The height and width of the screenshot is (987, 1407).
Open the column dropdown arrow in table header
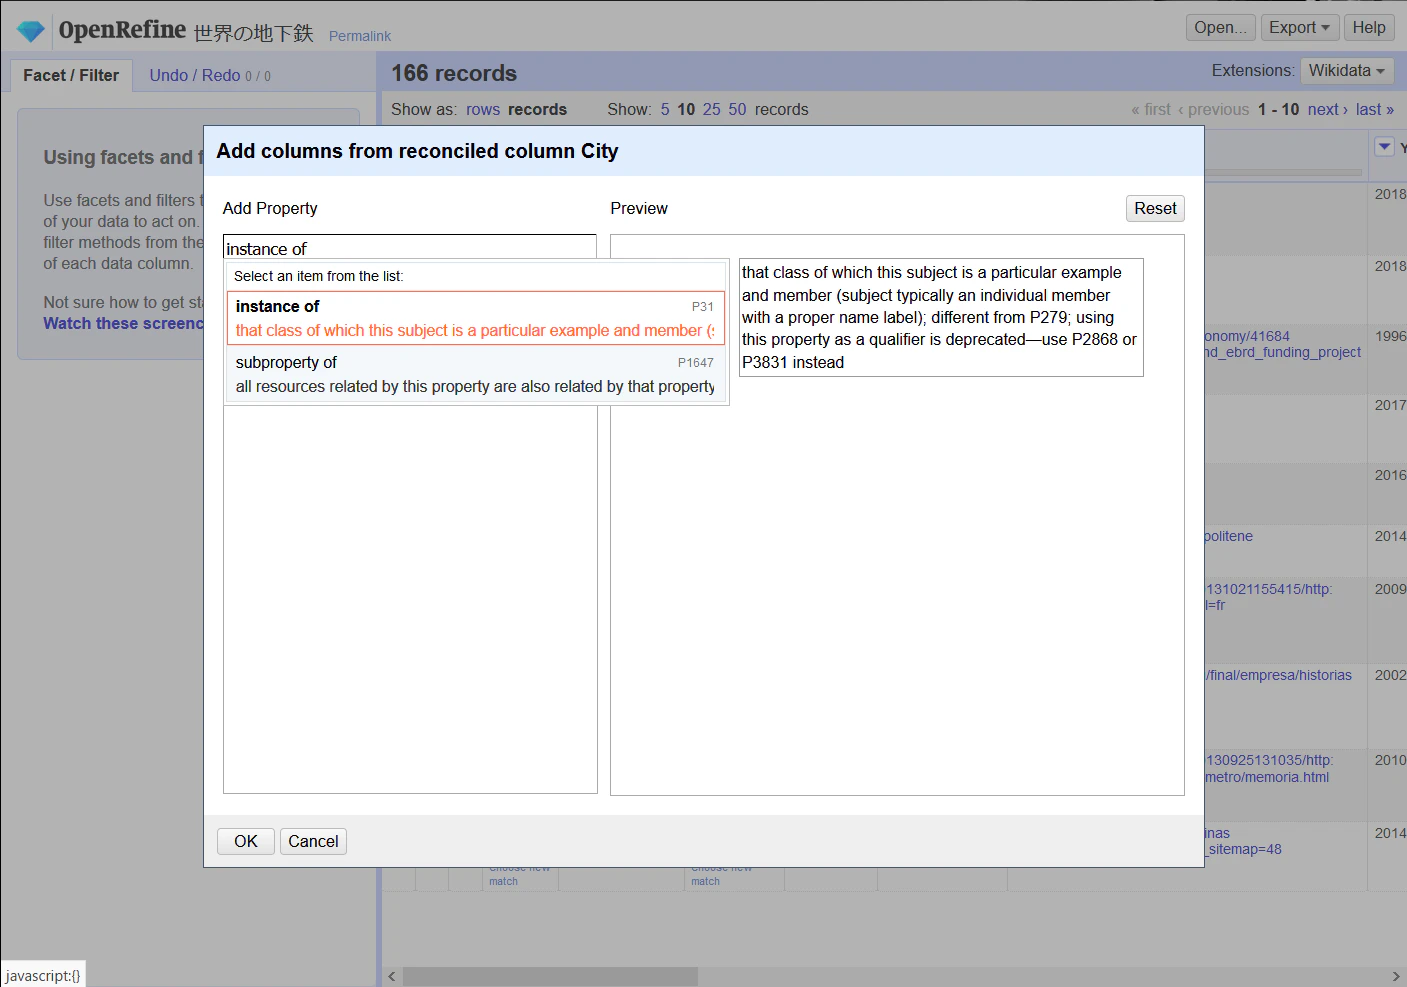(1384, 147)
